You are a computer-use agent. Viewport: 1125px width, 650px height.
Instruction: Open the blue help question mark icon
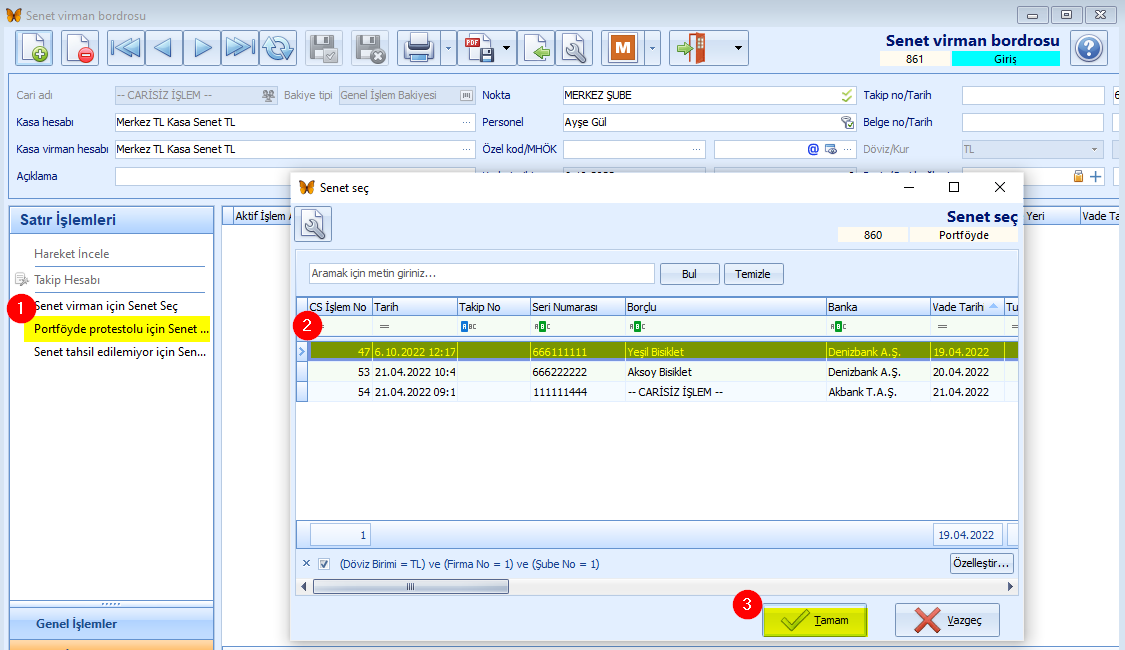(1088, 48)
